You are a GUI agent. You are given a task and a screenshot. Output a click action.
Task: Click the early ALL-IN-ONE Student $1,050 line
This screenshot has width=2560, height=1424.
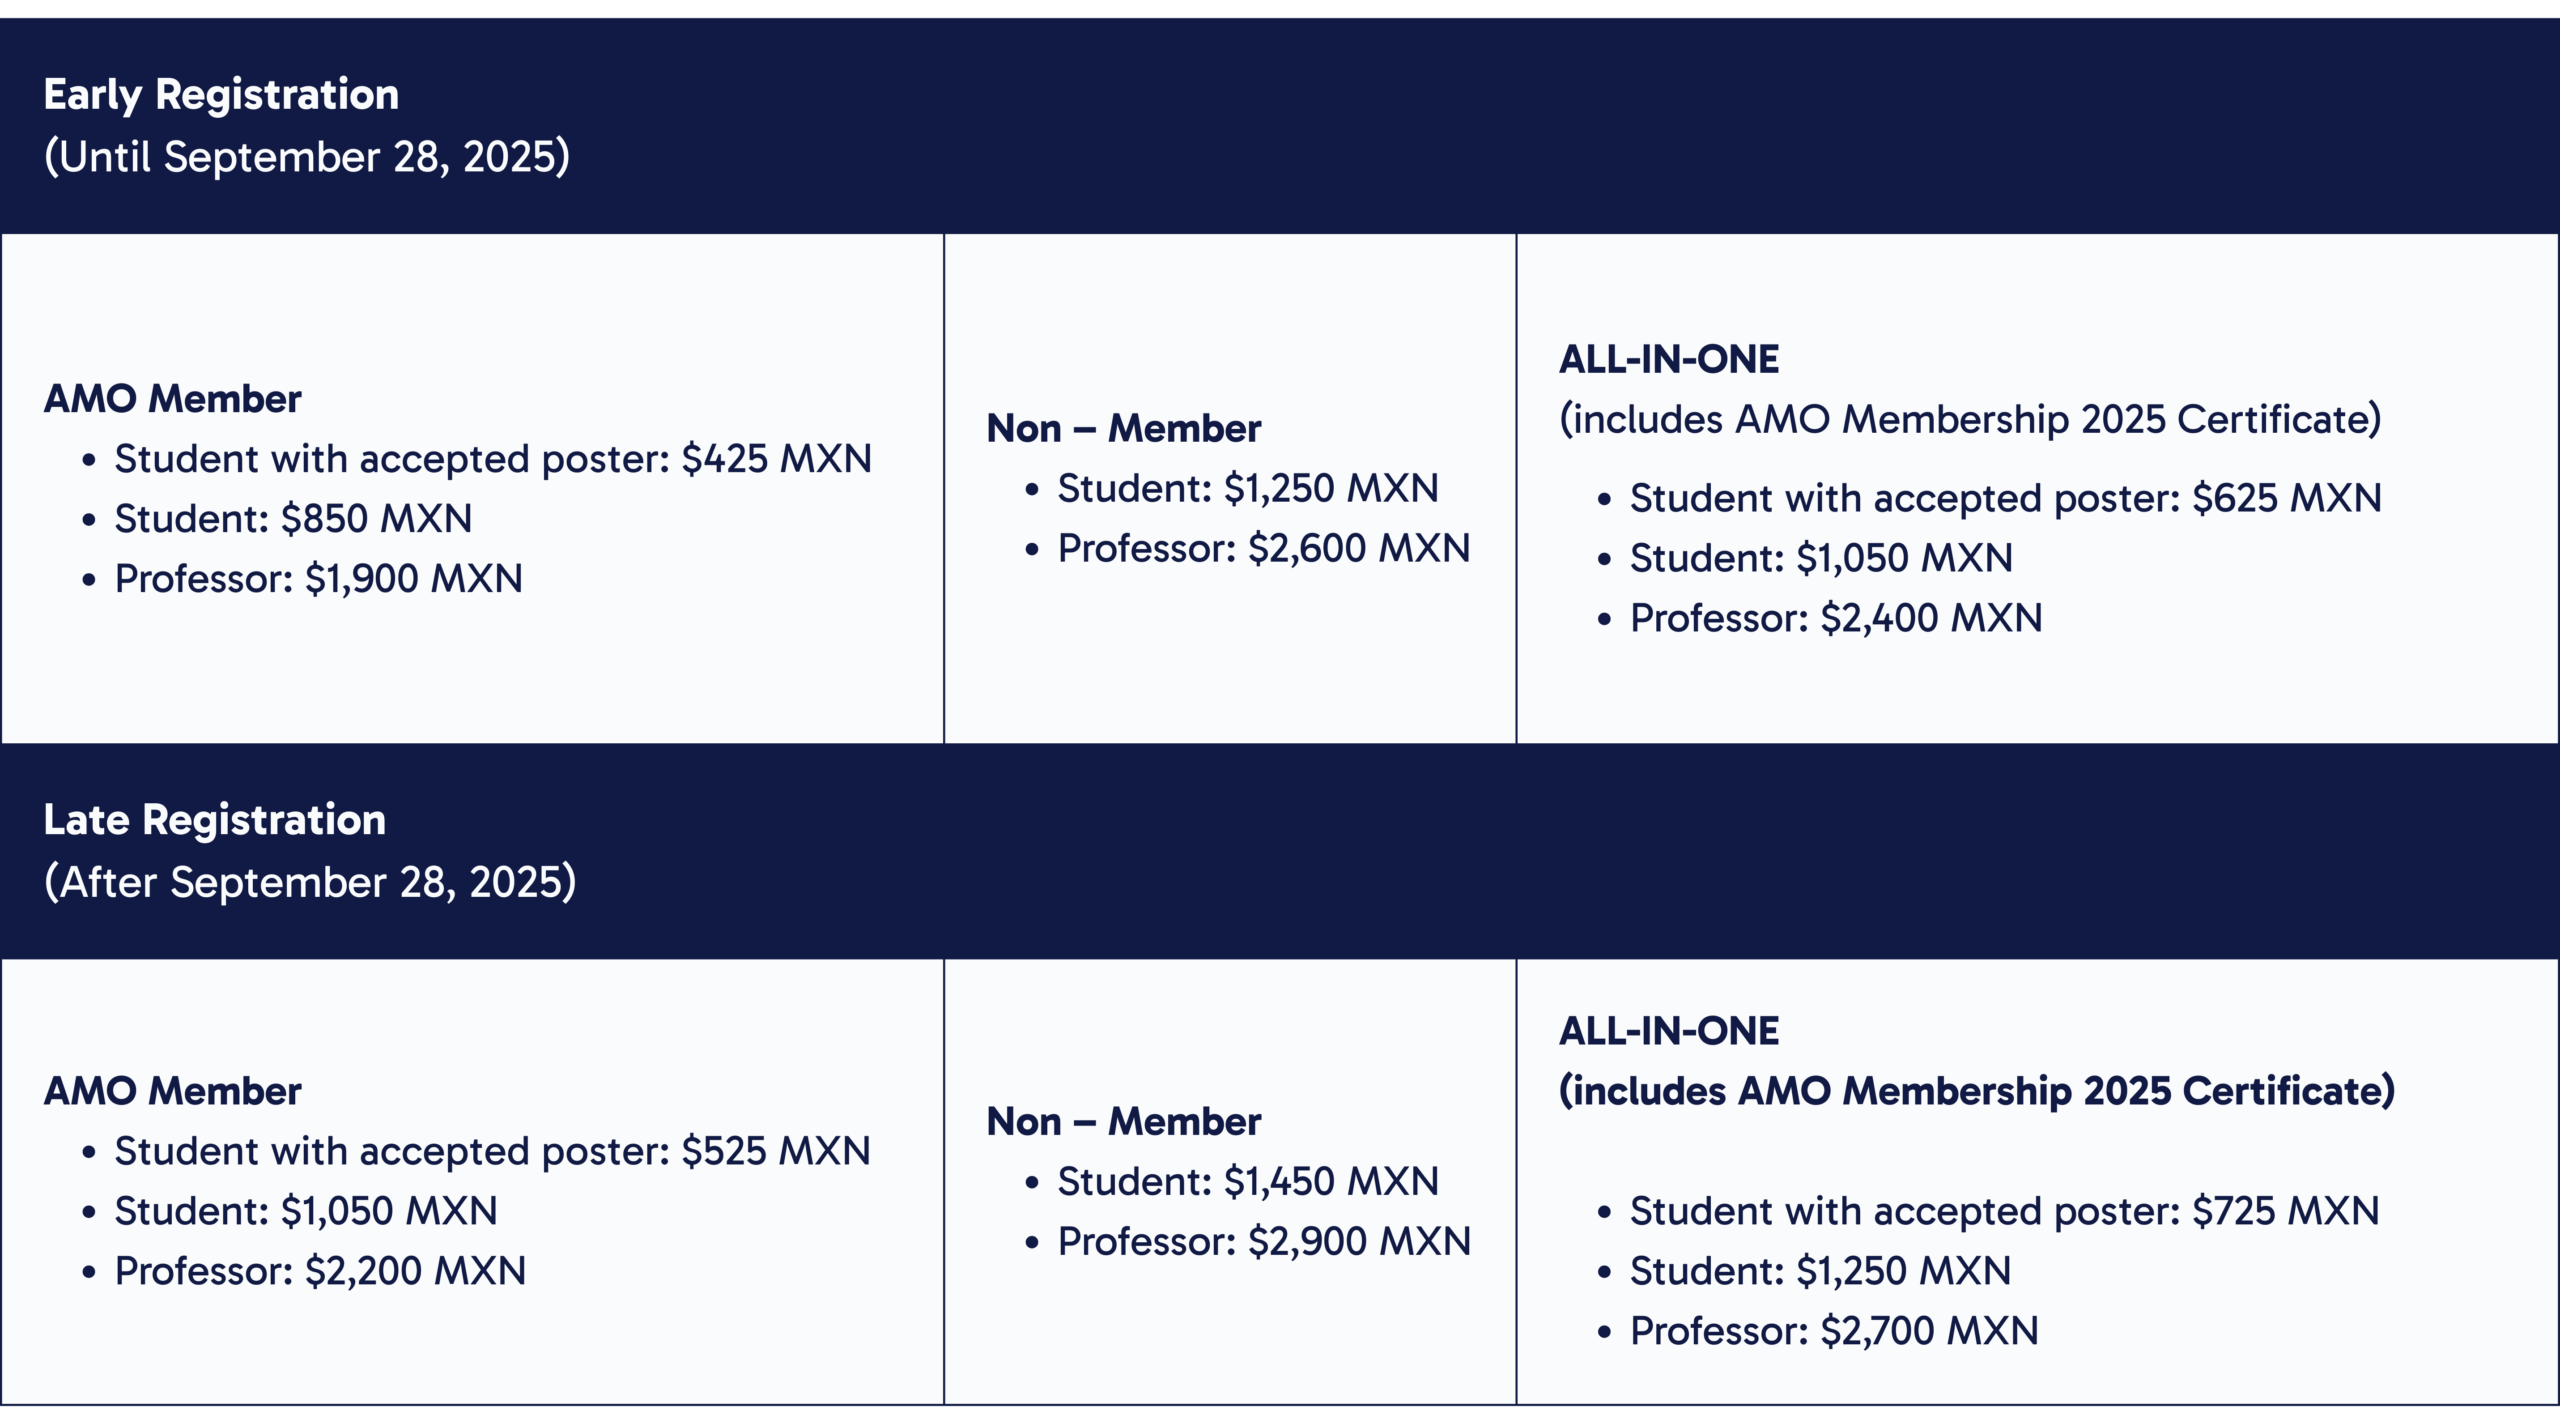coord(1820,558)
